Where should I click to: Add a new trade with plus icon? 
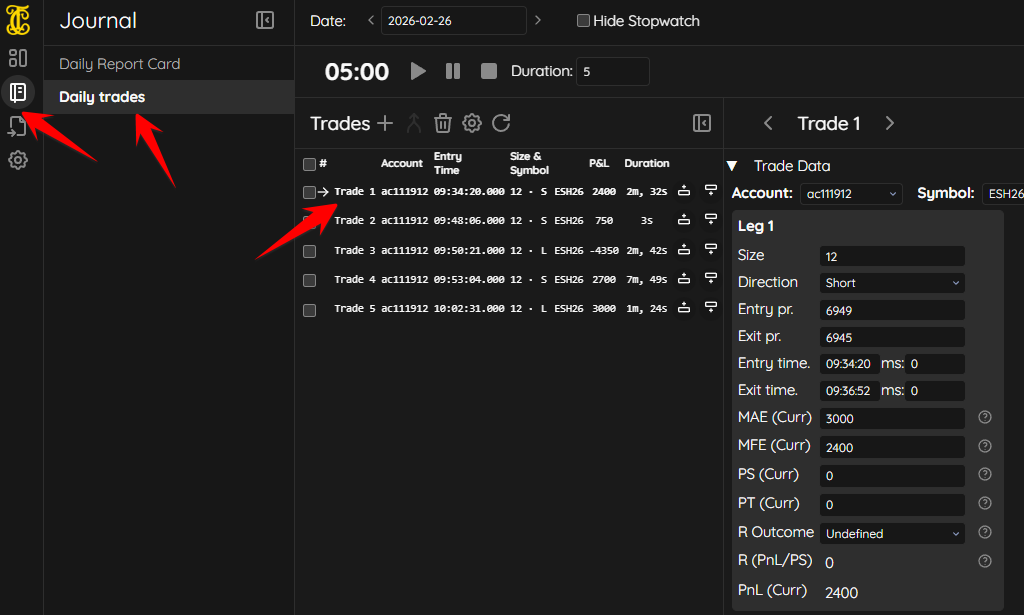(386, 123)
